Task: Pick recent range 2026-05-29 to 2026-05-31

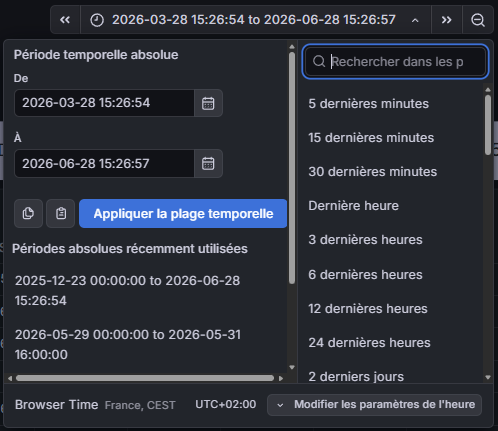Action: (128, 345)
